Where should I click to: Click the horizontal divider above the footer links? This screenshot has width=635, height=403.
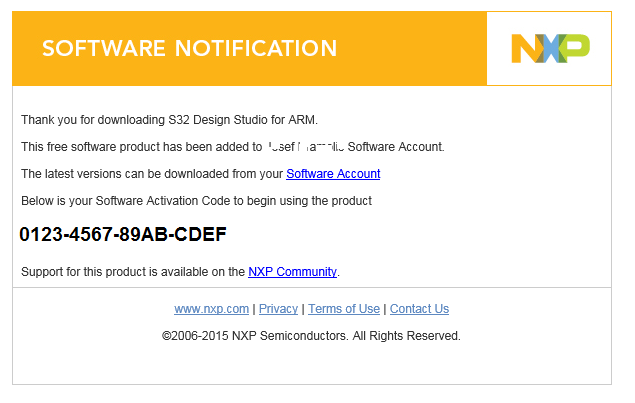(x=311, y=288)
